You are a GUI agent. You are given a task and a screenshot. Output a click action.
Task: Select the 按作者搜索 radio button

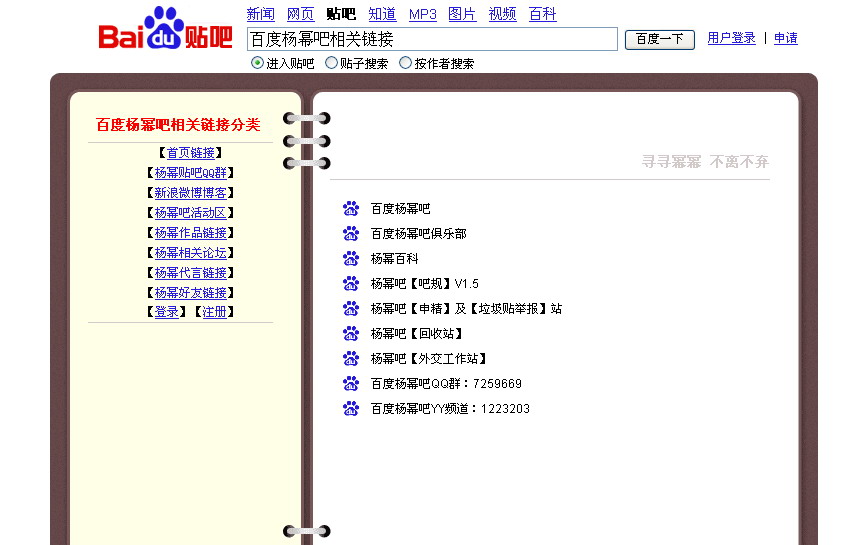[x=405, y=63]
